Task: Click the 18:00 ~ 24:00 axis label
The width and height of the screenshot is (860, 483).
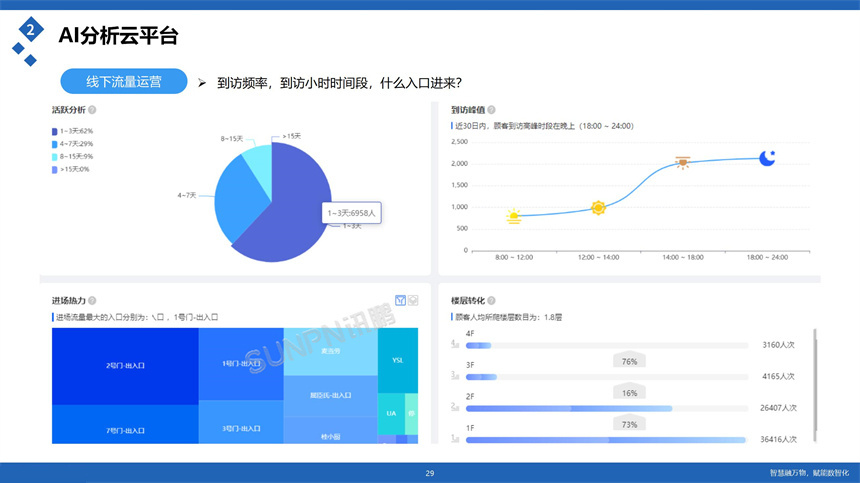Action: pos(767,257)
